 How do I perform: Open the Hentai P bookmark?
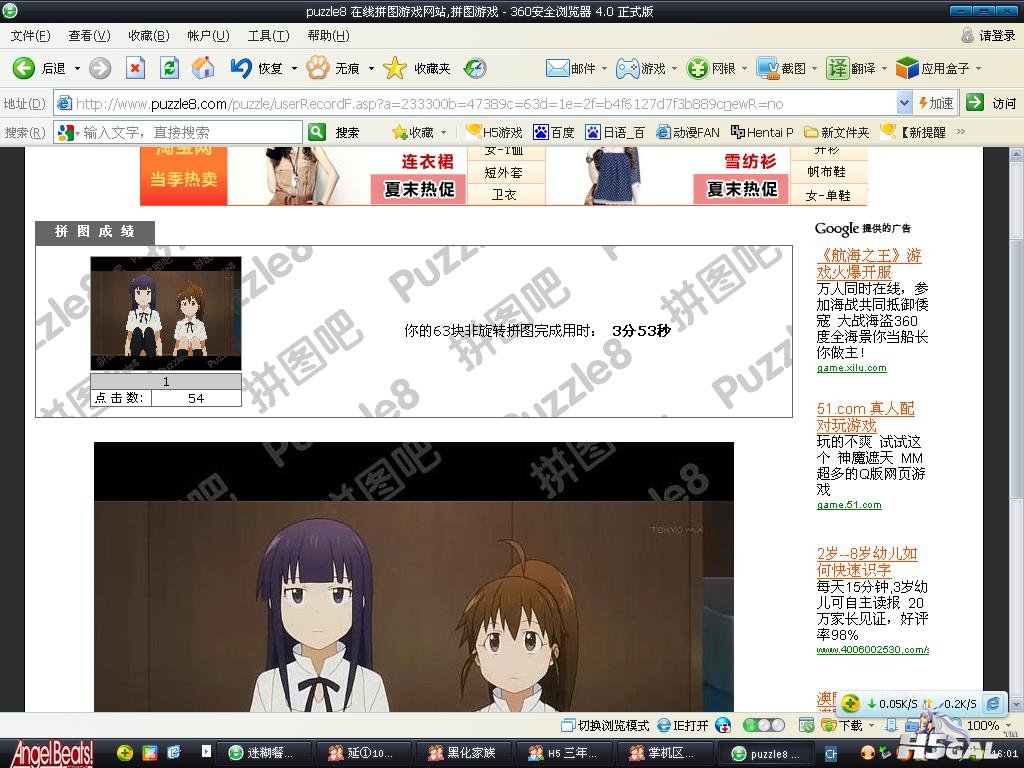(762, 133)
